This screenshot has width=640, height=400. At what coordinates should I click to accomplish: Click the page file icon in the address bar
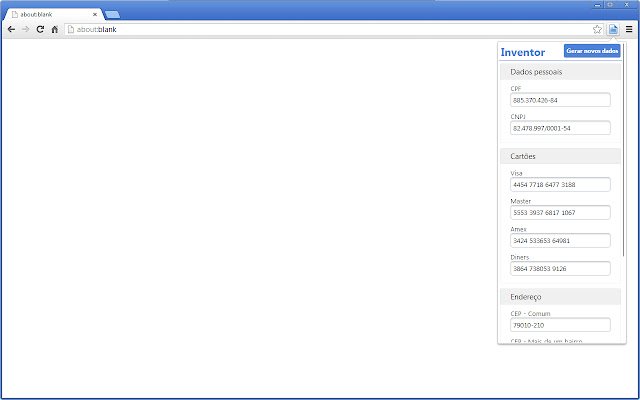71,29
